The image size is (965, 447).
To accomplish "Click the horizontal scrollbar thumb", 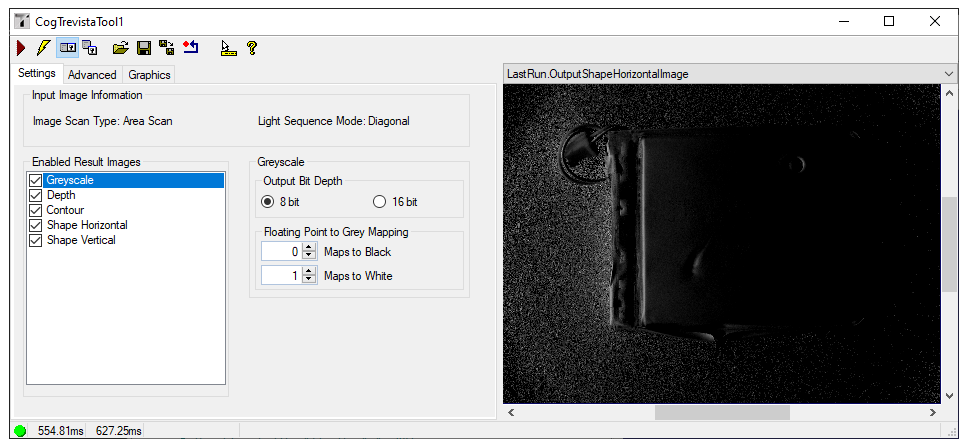I will (722, 412).
